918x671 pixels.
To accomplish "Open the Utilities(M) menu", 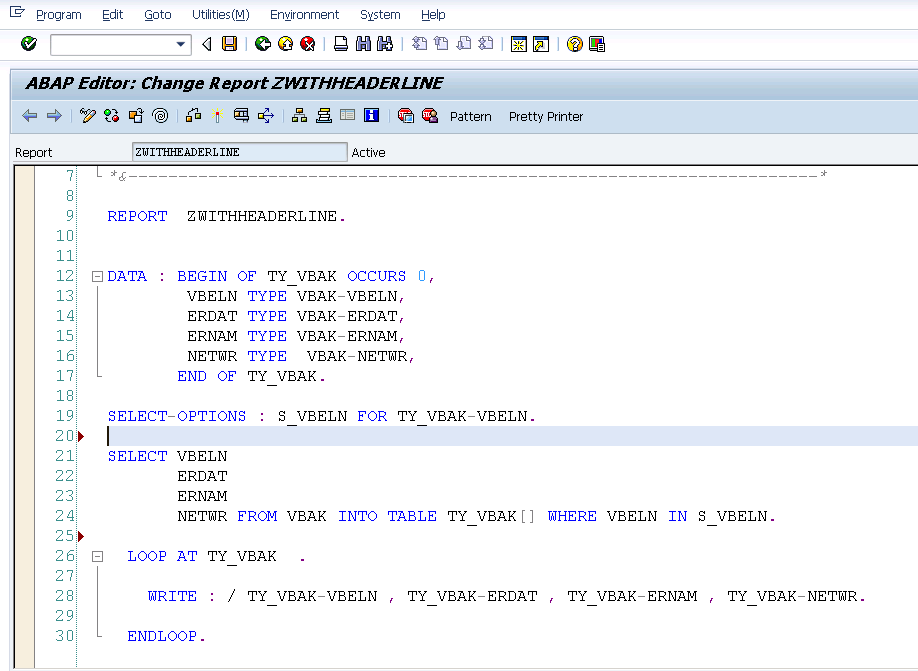I will click(220, 14).
